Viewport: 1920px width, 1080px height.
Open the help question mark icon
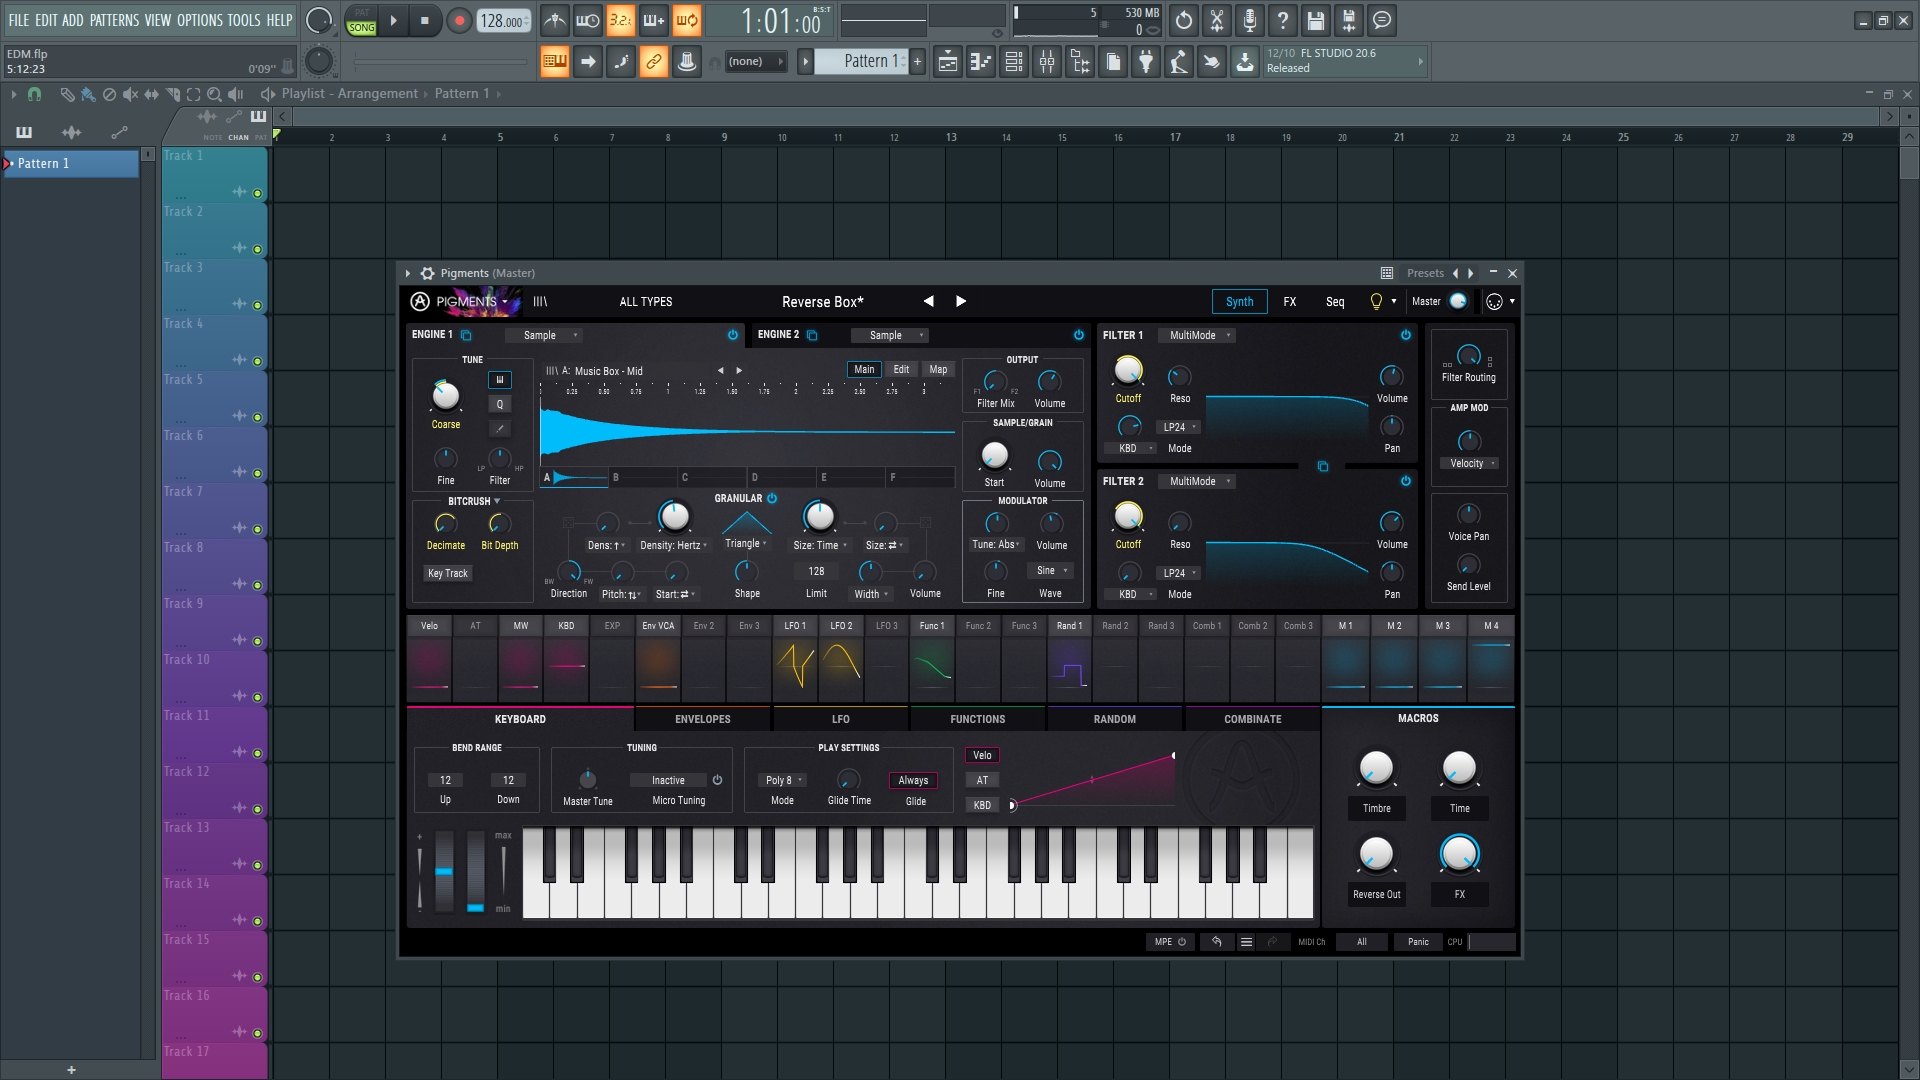(x=1283, y=20)
